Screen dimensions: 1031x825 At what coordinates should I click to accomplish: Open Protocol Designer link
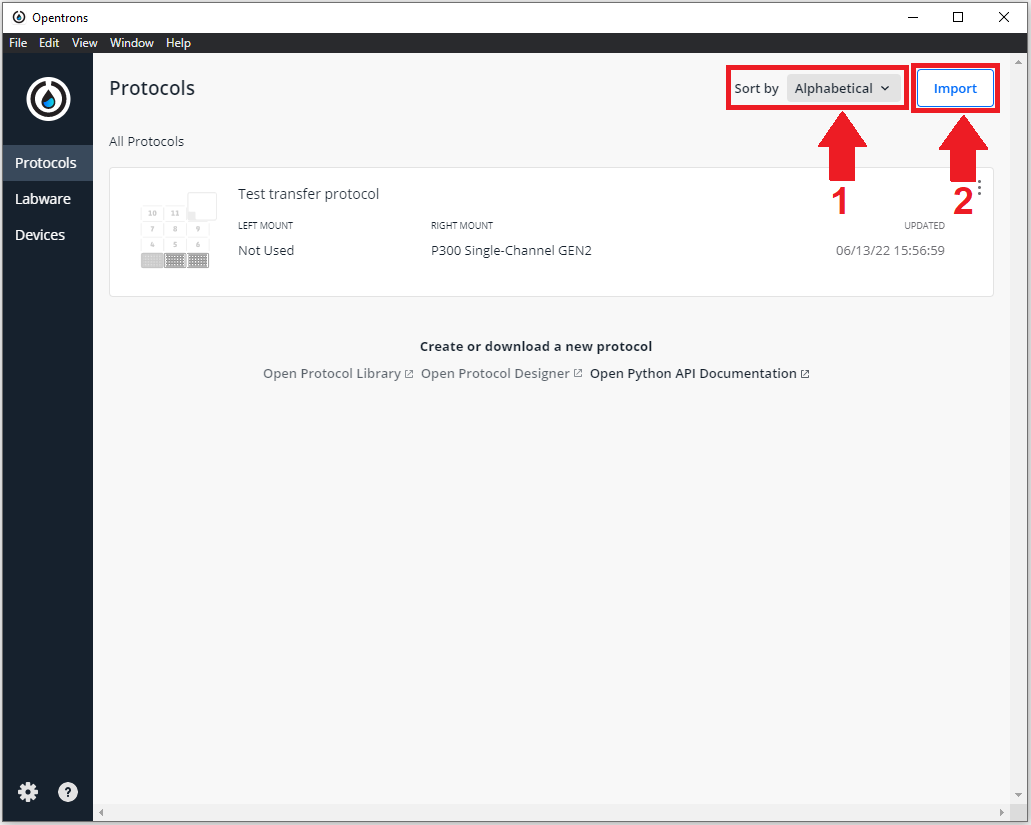click(x=502, y=373)
